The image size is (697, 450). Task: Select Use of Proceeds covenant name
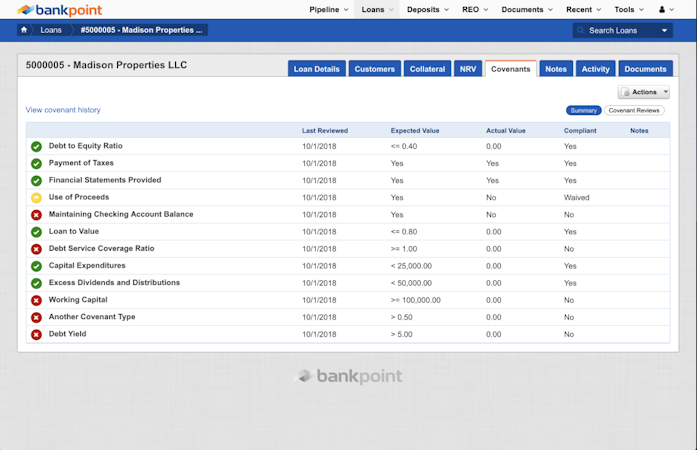[79, 197]
